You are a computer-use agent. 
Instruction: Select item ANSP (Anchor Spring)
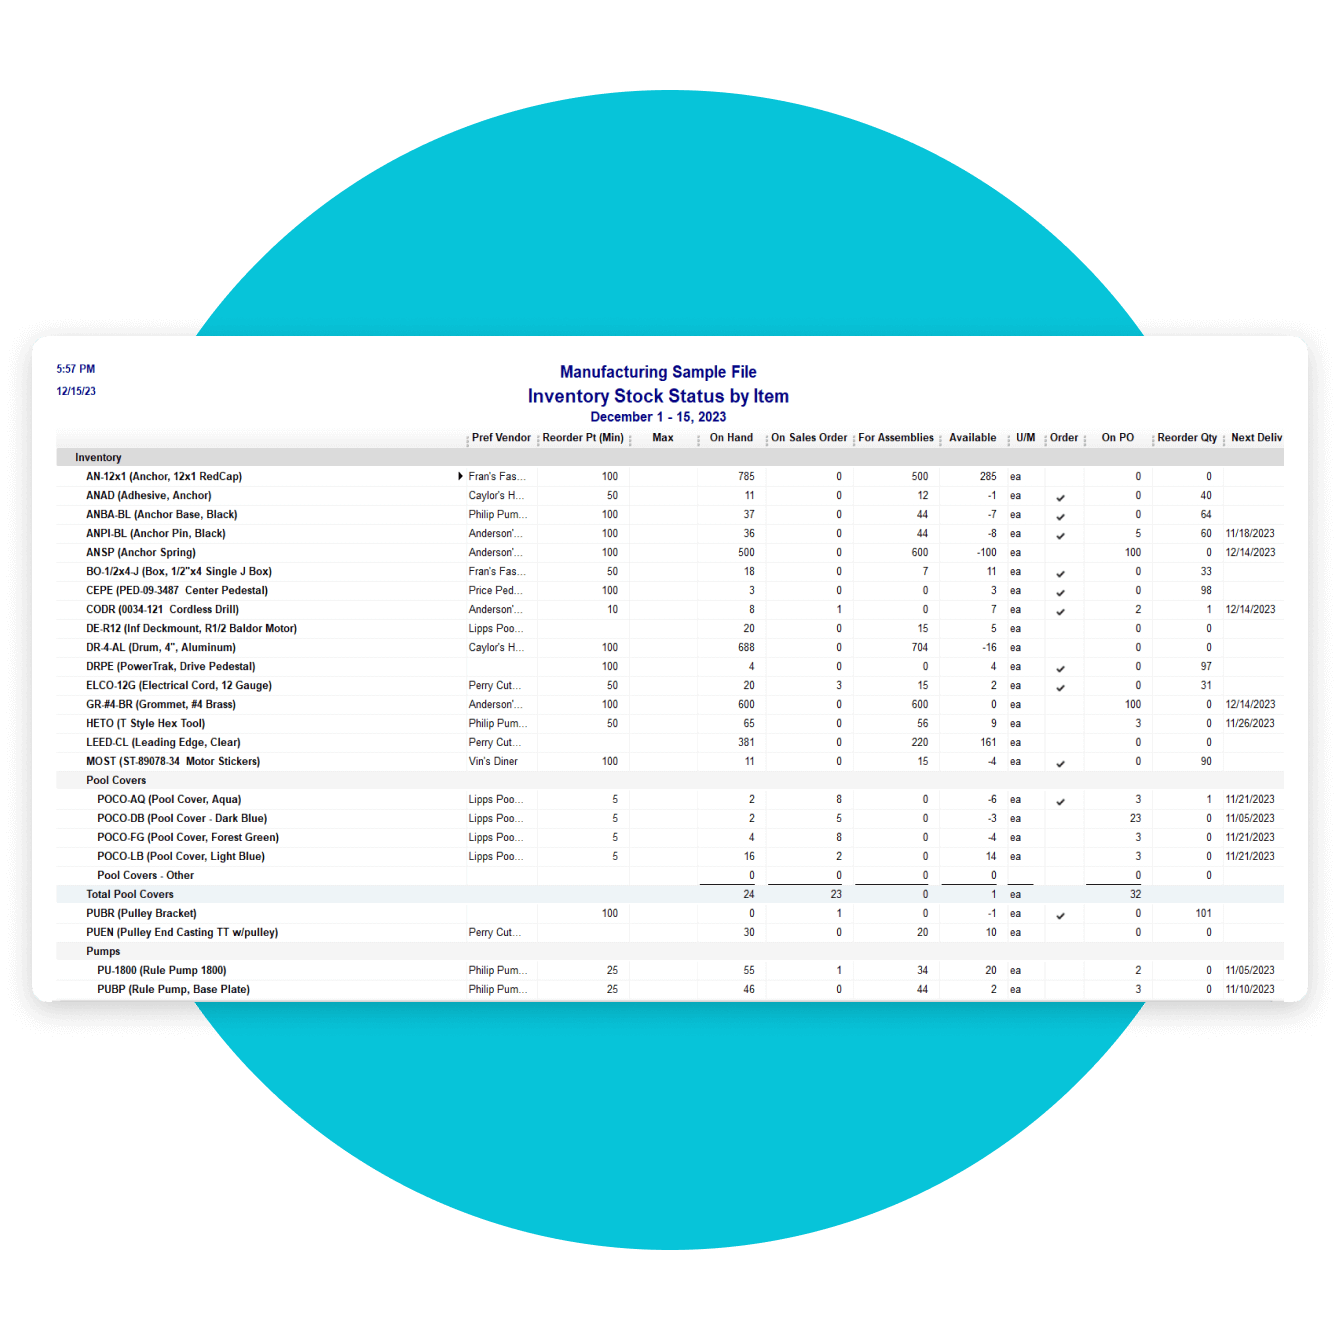[141, 552]
